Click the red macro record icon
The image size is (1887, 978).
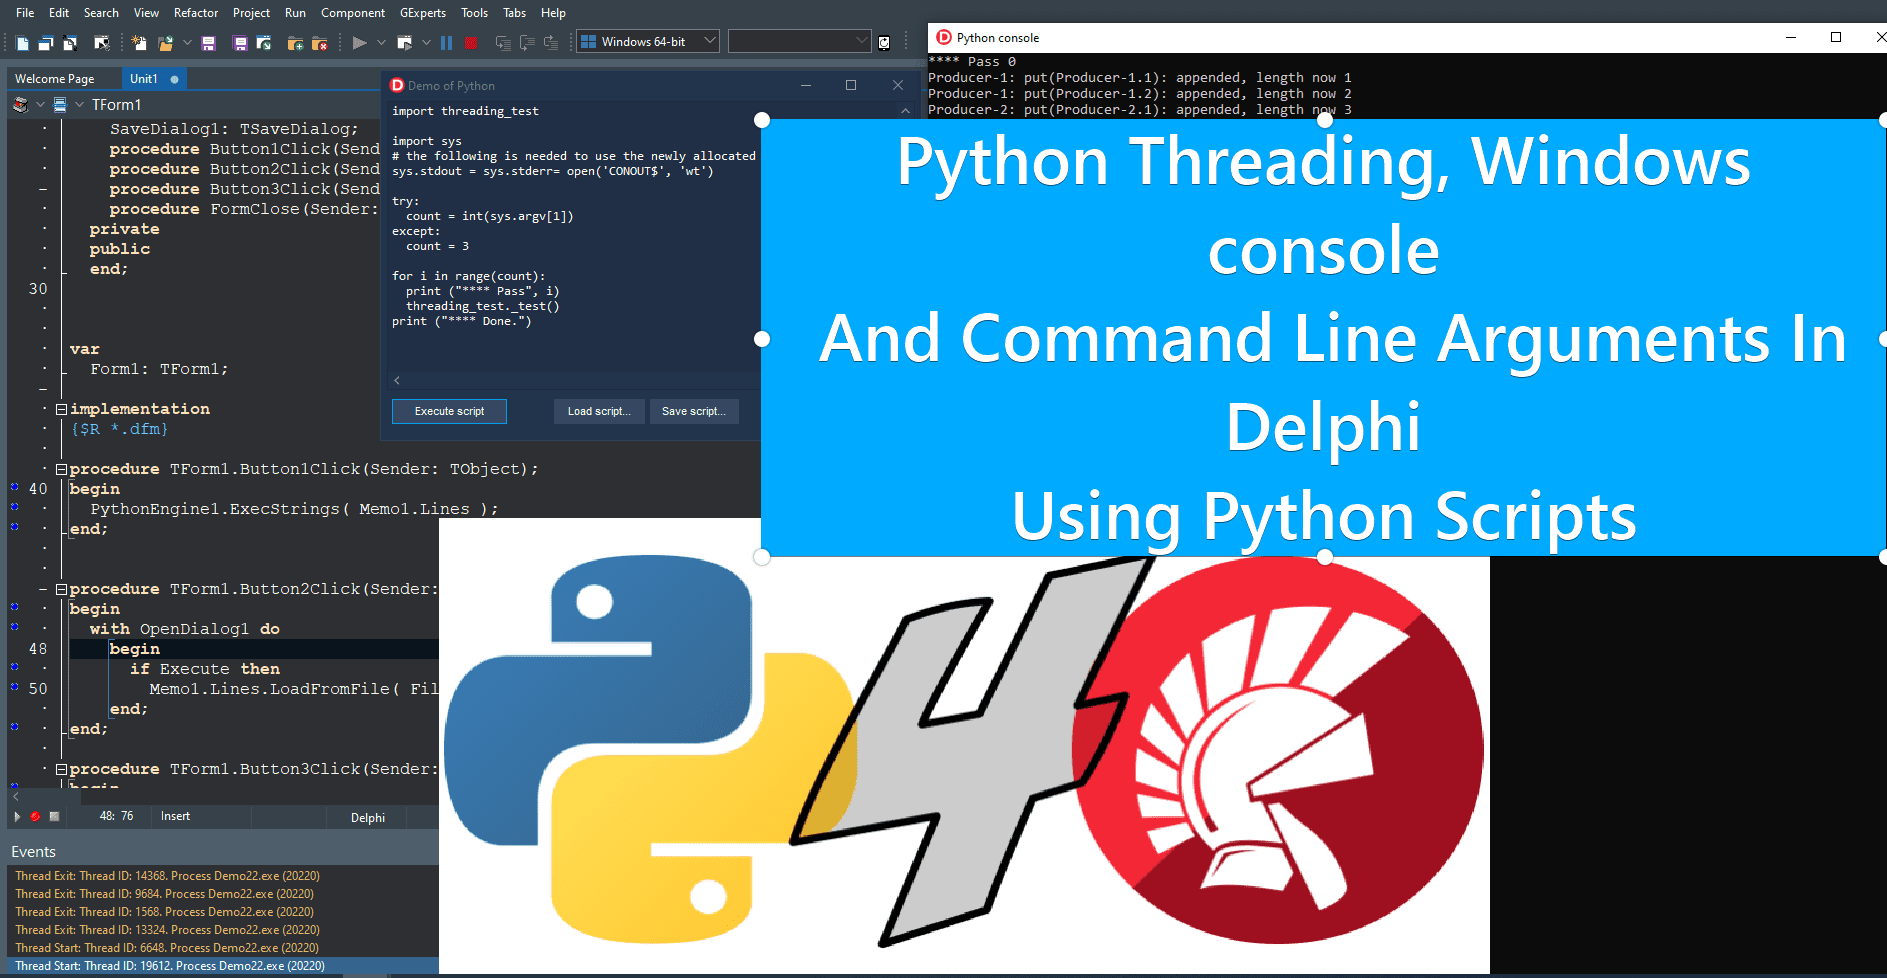tap(35, 817)
